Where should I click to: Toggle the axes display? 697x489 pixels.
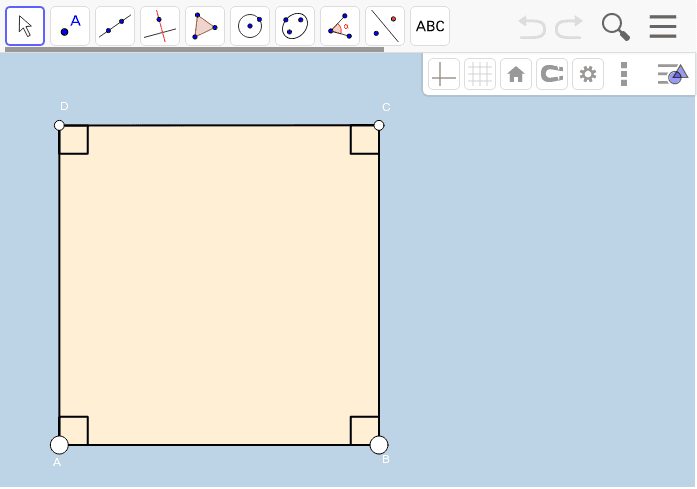(444, 74)
